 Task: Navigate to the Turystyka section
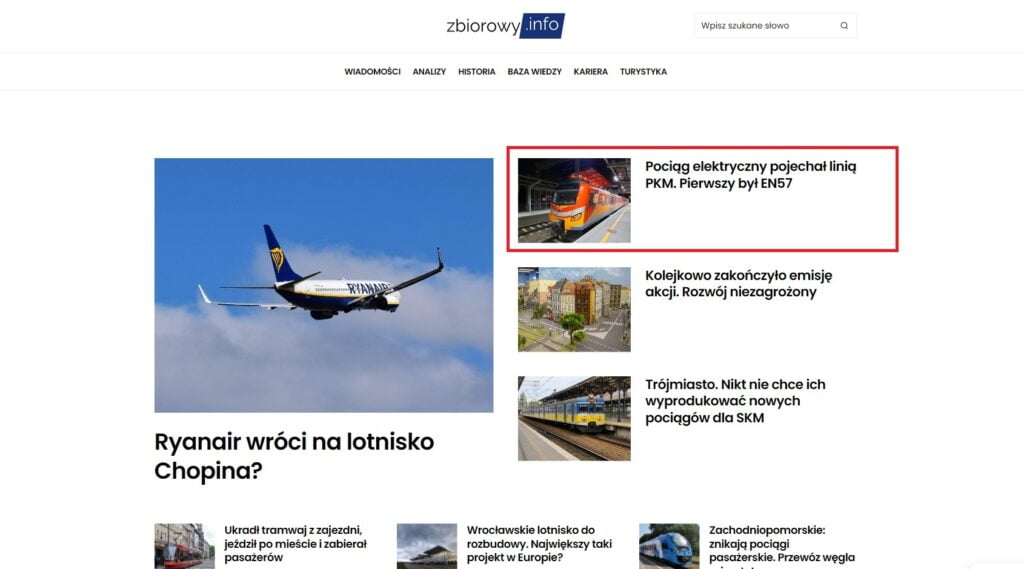coord(643,72)
